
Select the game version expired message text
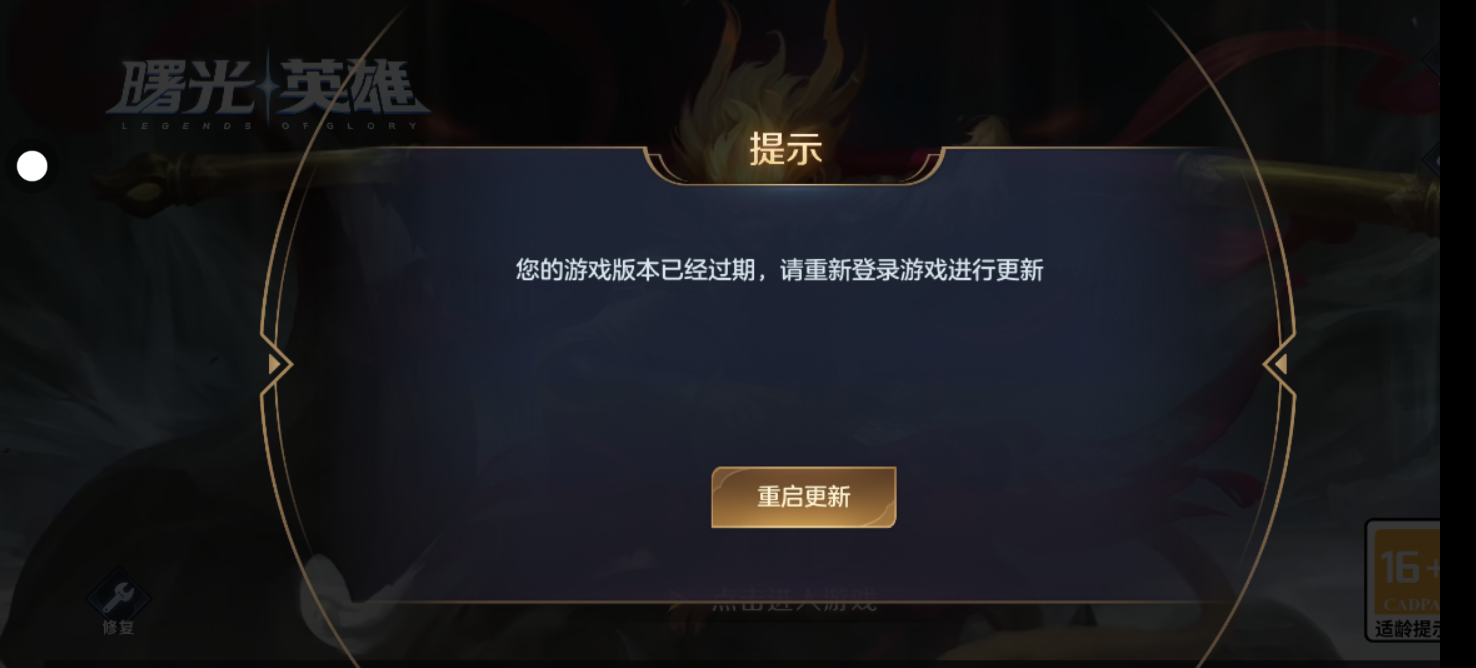point(779,270)
